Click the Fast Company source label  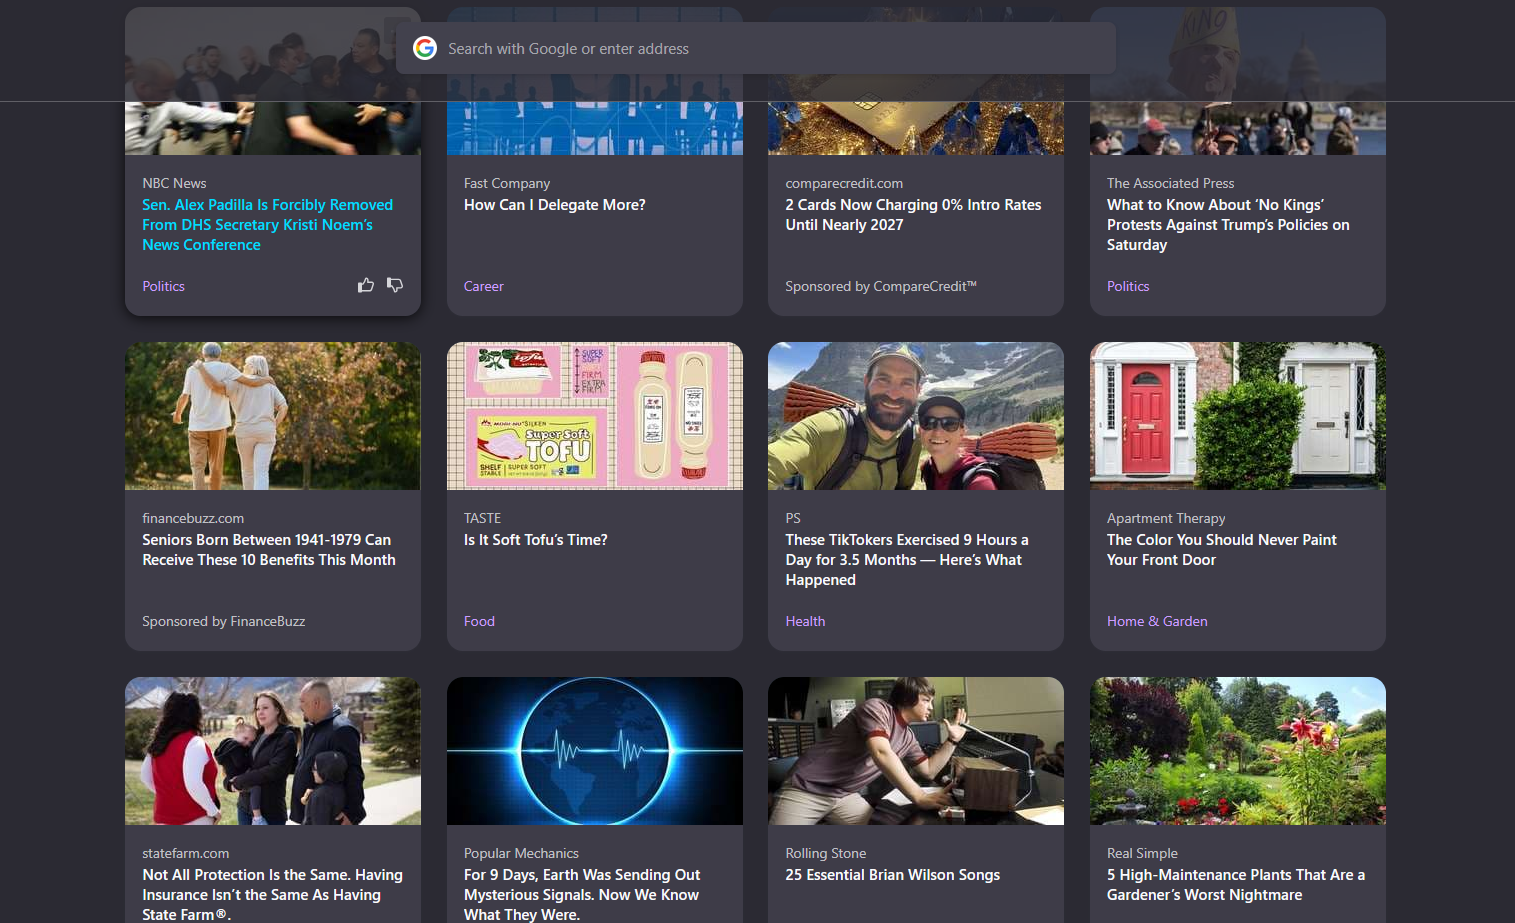click(x=507, y=183)
